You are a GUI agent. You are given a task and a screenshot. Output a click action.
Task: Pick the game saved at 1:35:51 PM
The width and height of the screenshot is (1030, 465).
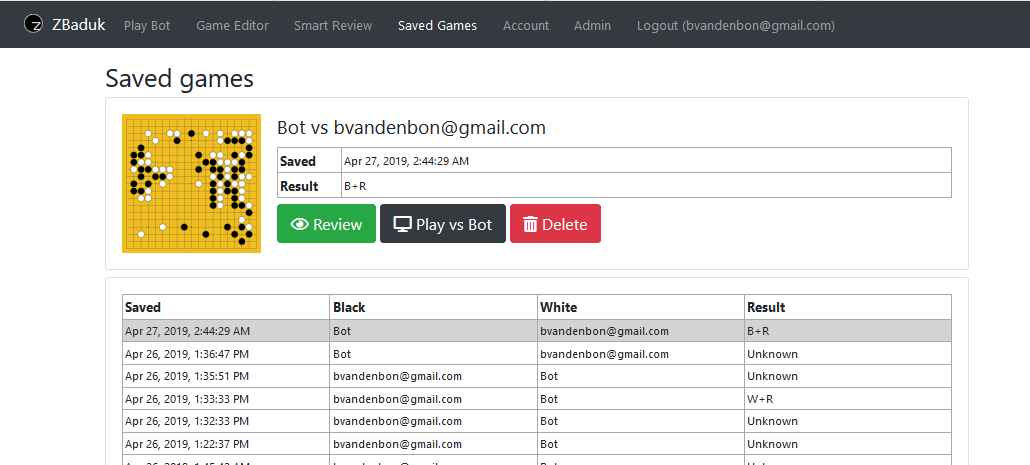click(x=536, y=376)
